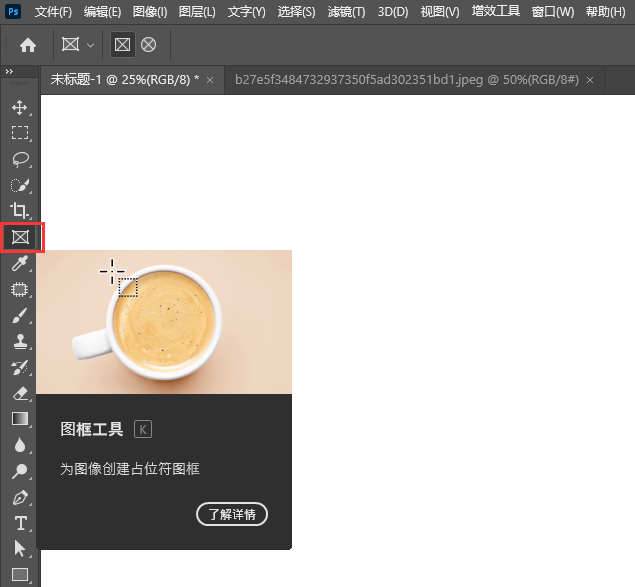Choose elliptical frame option in options bar

(148, 45)
